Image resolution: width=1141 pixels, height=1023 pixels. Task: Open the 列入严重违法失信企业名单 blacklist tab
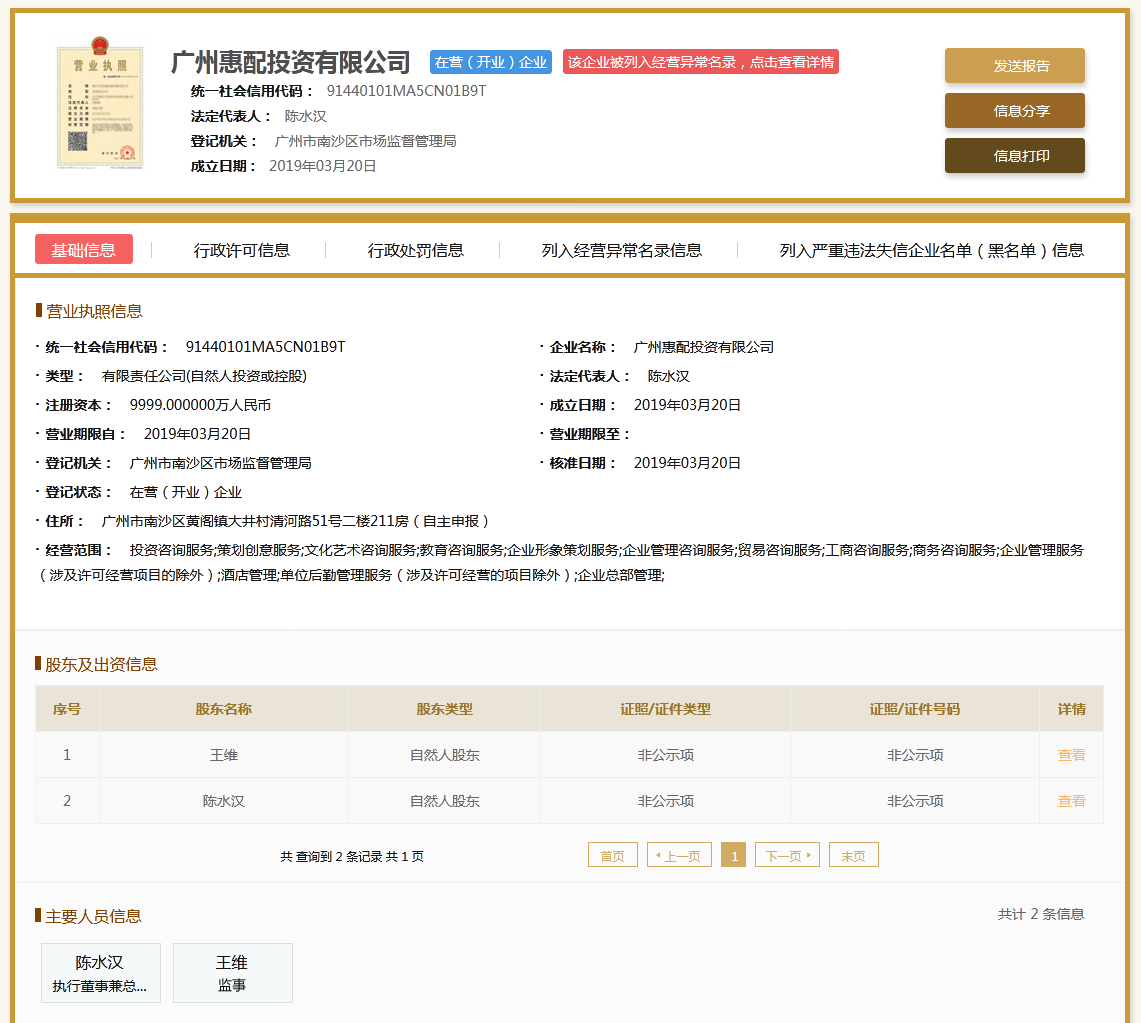(932, 250)
